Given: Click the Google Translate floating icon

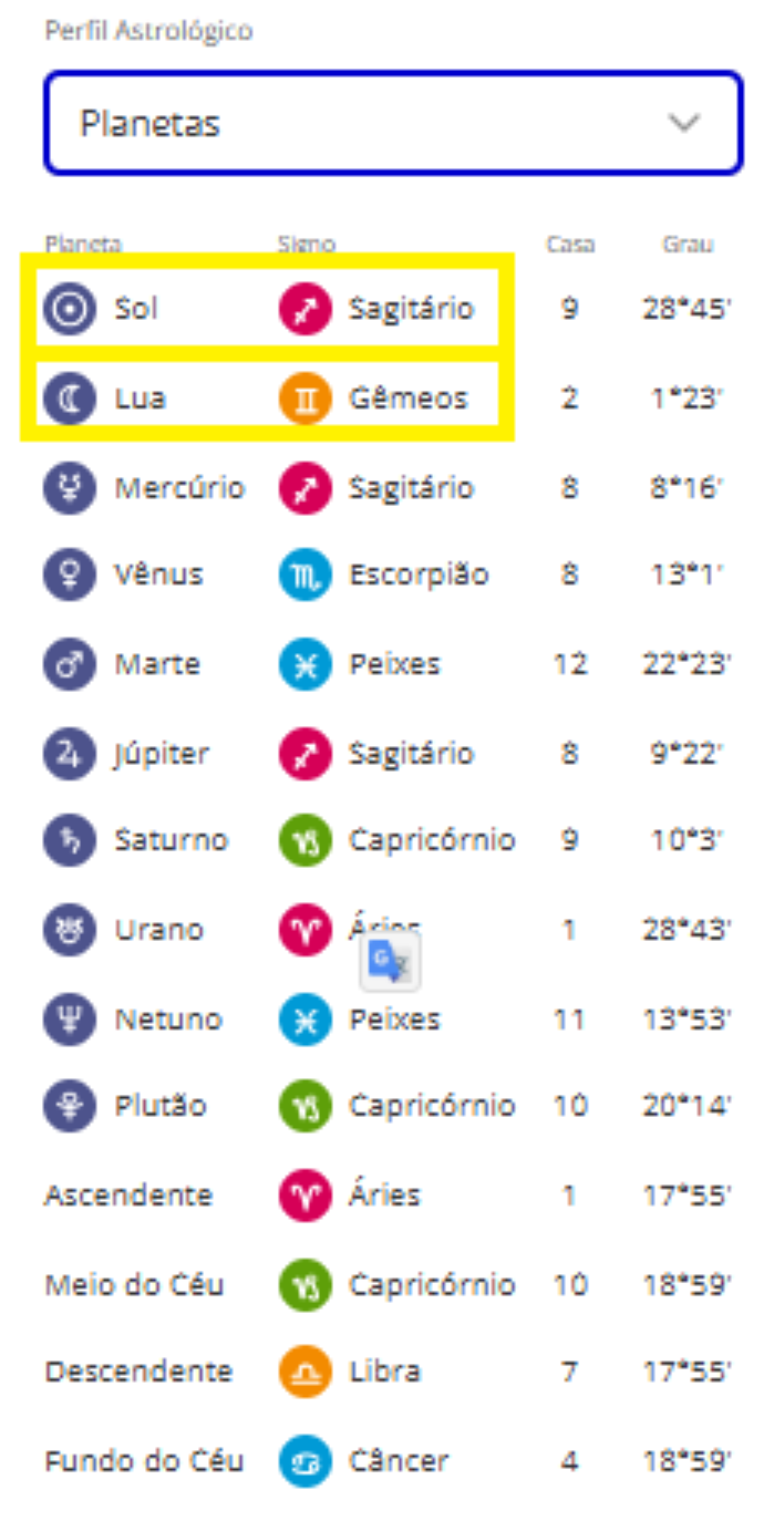Looking at the screenshot, I should pos(390,962).
